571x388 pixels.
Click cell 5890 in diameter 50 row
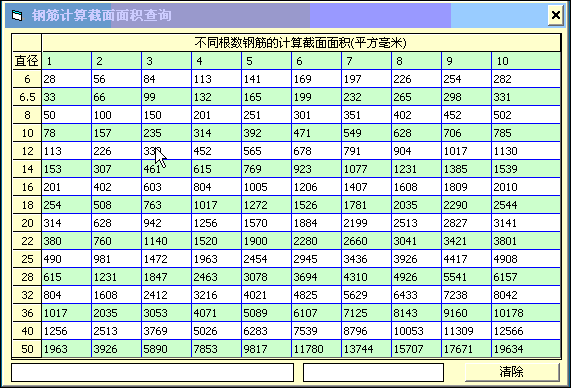166,349
